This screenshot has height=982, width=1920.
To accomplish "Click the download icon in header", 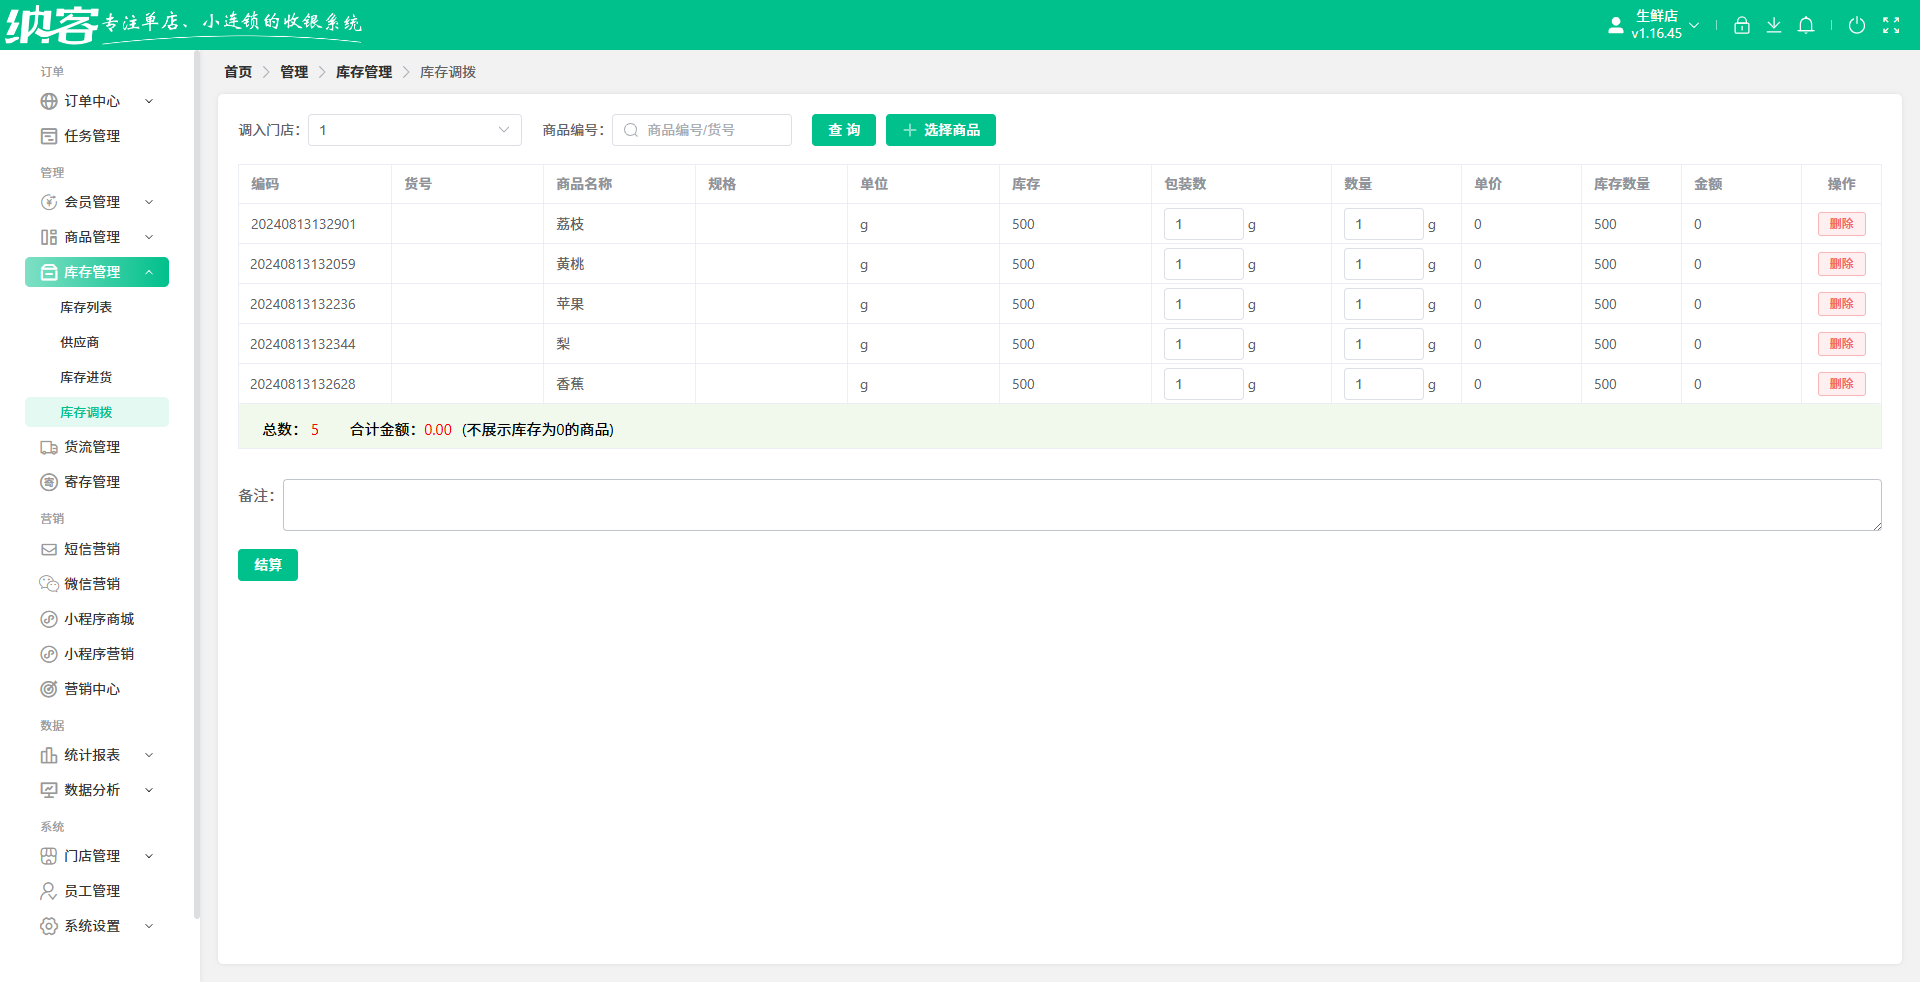I will click(x=1774, y=25).
